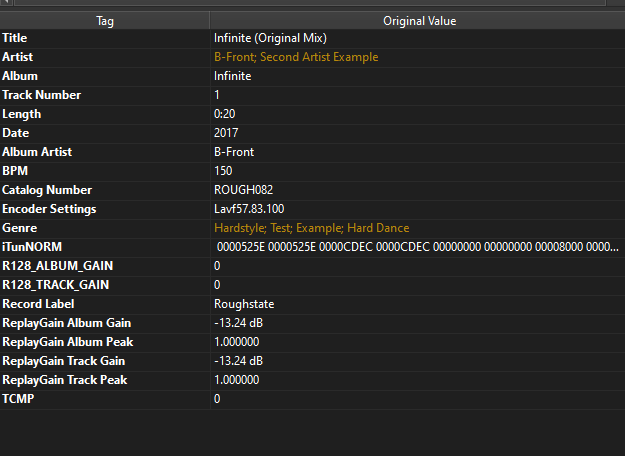Select the Record Label tag label
The width and height of the screenshot is (625, 456).
pyautogui.click(x=38, y=304)
